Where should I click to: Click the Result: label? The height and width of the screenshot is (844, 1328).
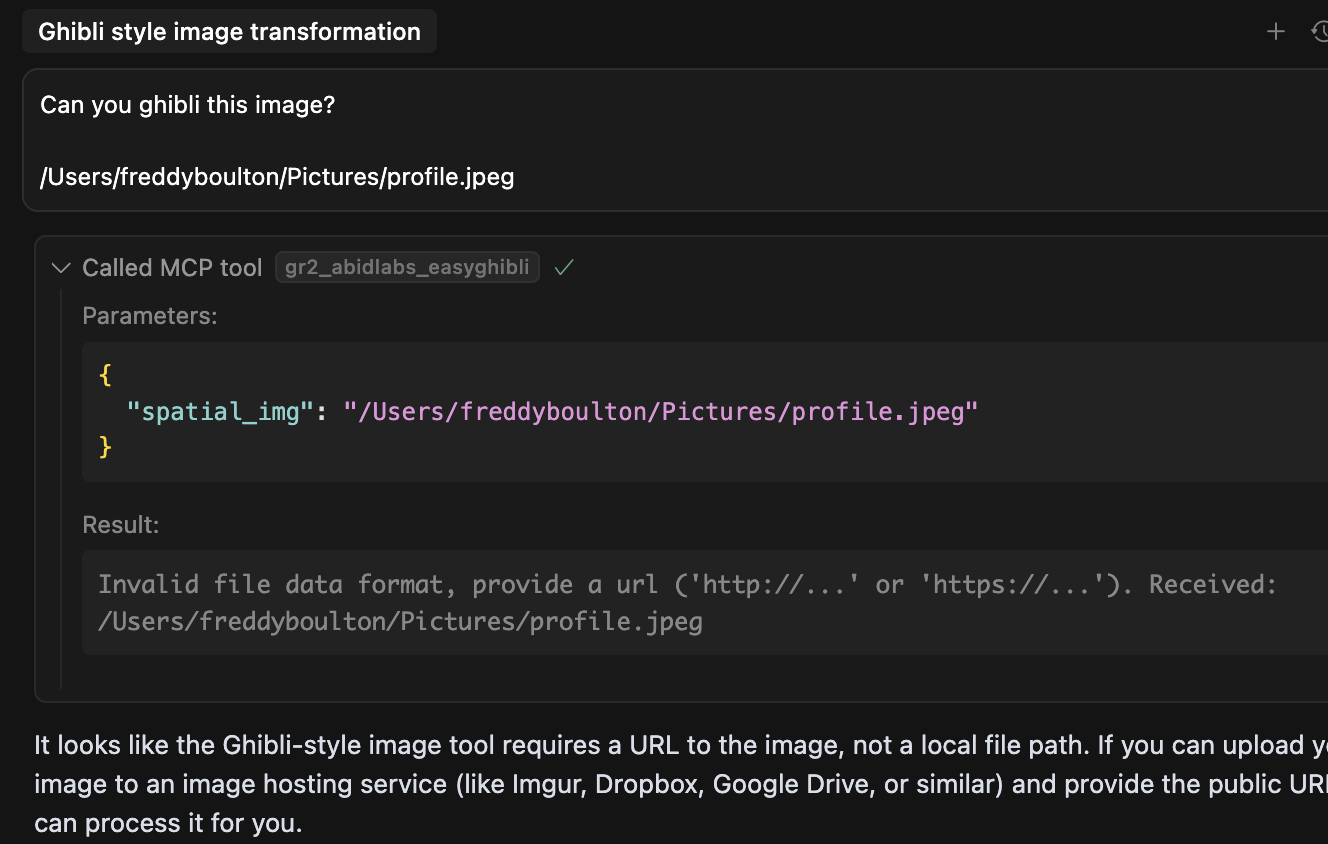pyautogui.click(x=121, y=525)
